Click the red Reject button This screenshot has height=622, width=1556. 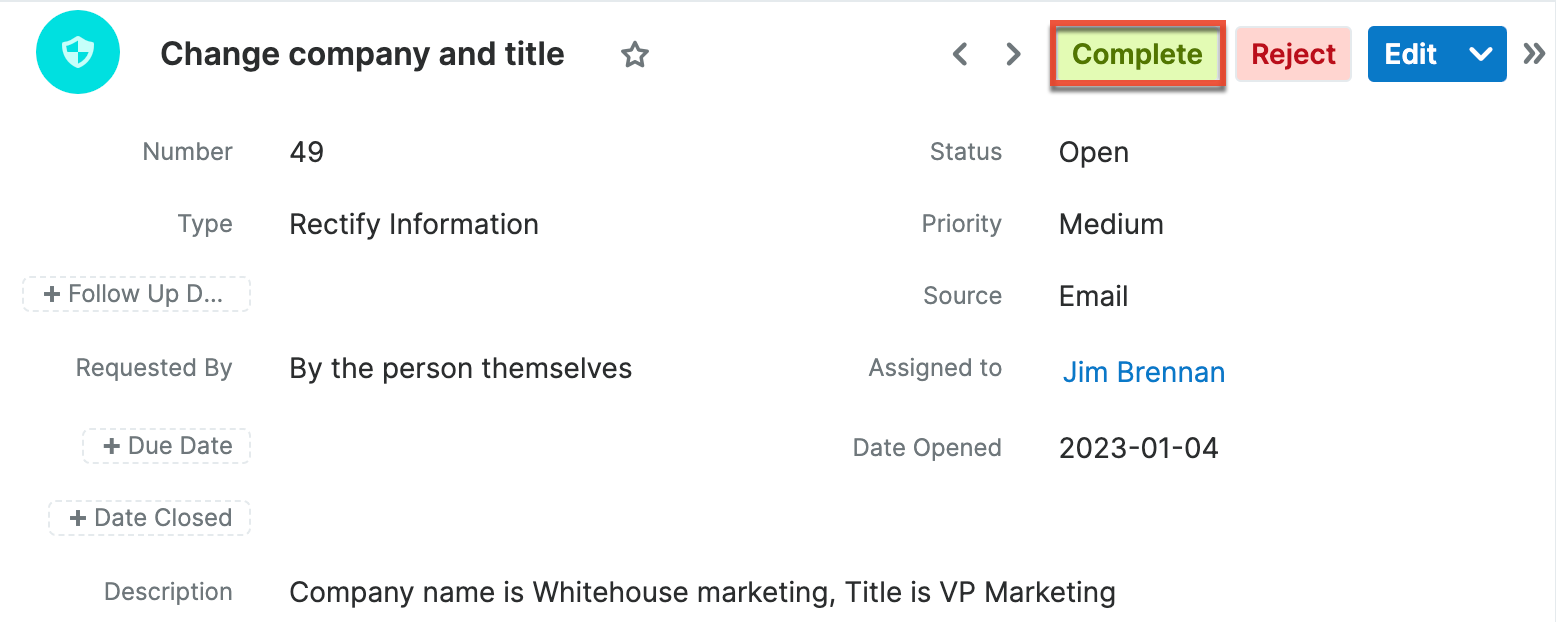pyautogui.click(x=1293, y=54)
